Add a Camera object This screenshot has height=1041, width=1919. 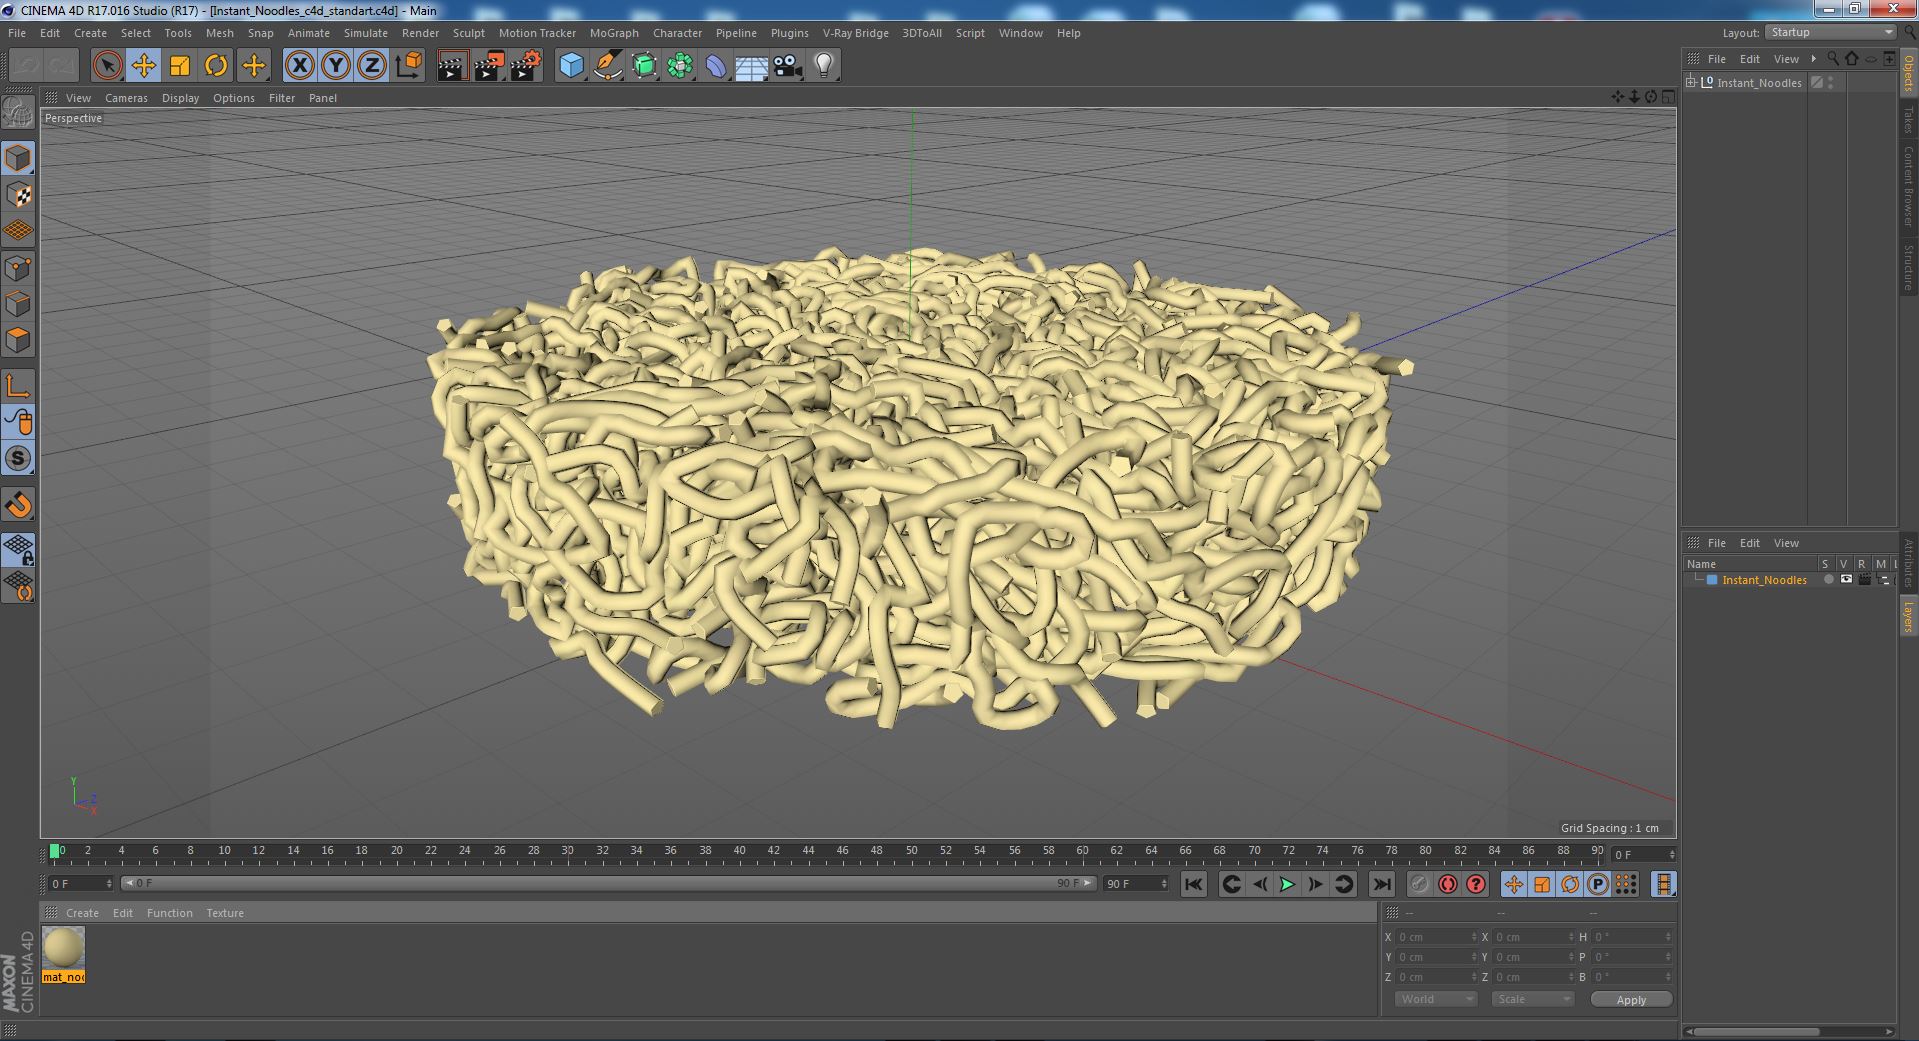click(787, 66)
